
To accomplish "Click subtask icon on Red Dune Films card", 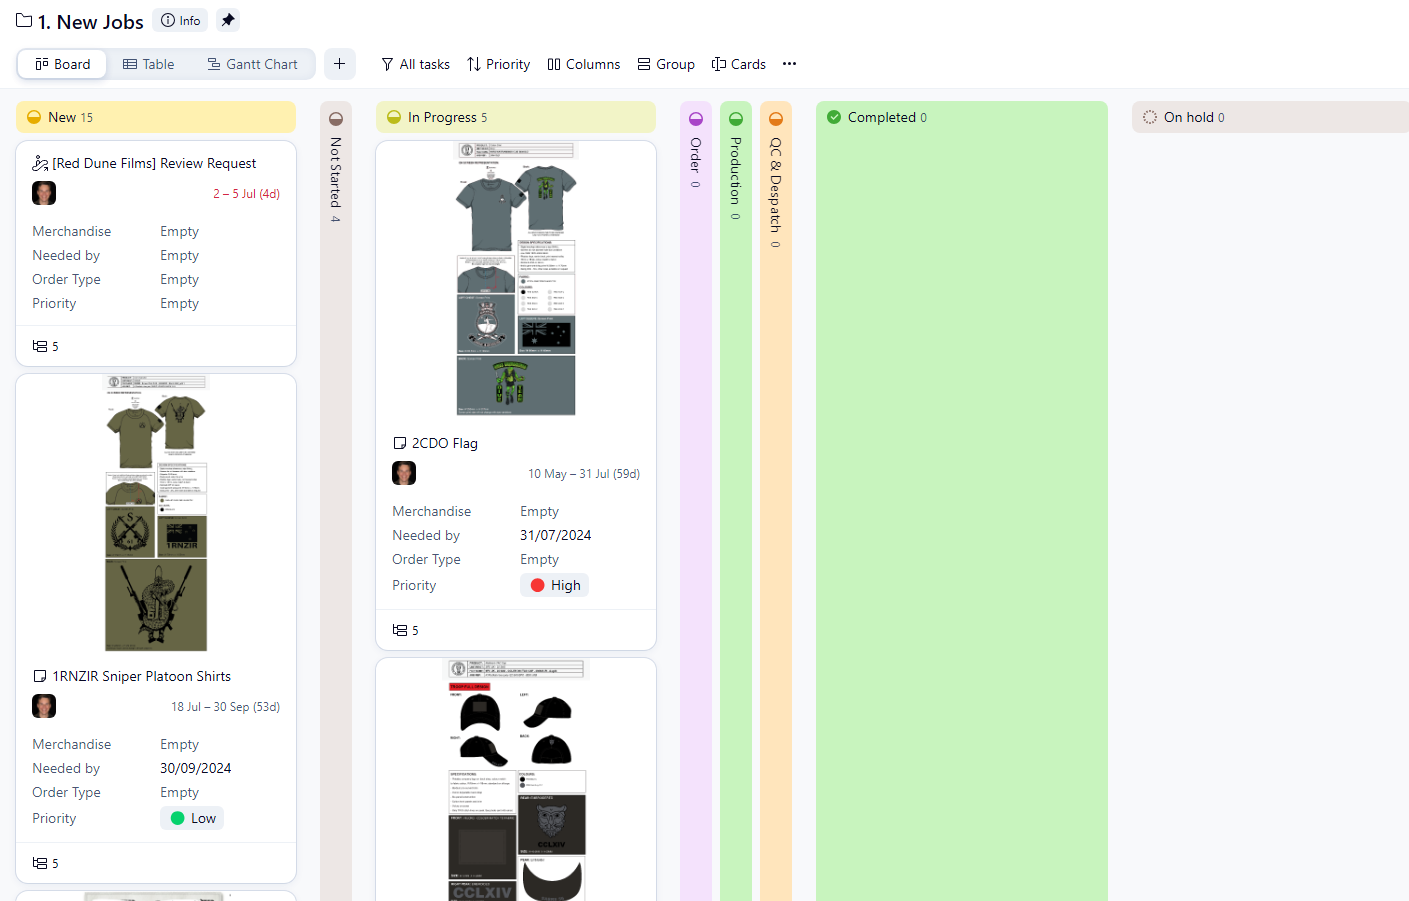I will click(x=41, y=346).
